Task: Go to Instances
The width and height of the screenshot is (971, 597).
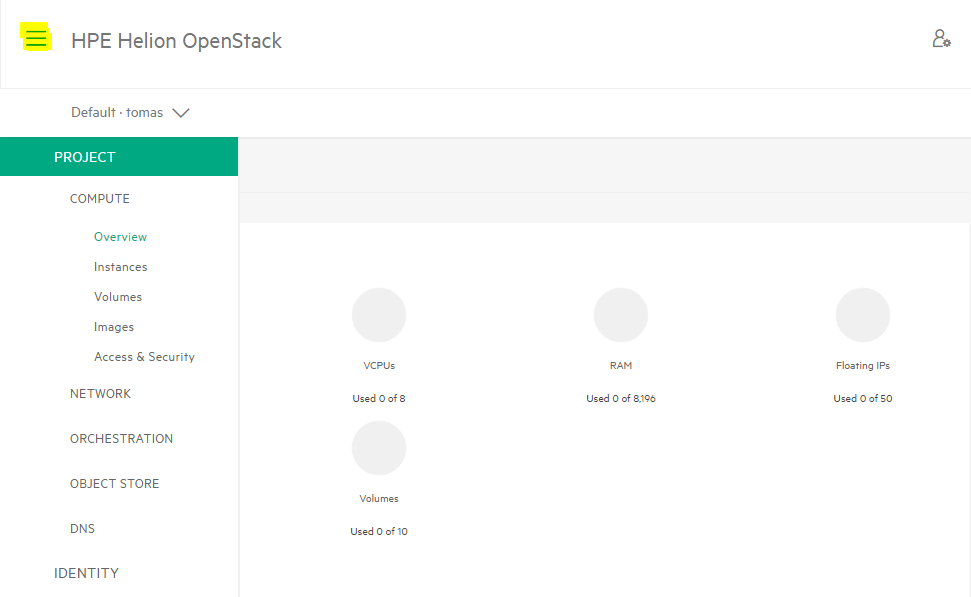Action: click(x=120, y=267)
